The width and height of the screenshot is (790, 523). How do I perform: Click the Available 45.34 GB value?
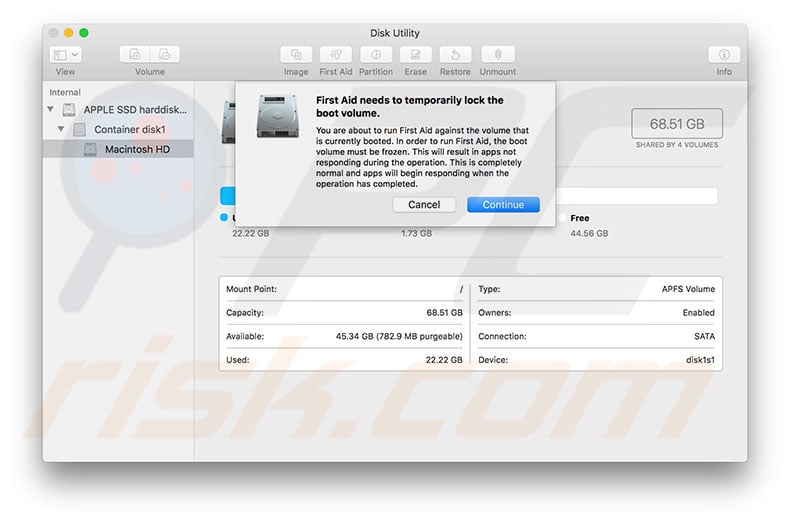pyautogui.click(x=399, y=336)
